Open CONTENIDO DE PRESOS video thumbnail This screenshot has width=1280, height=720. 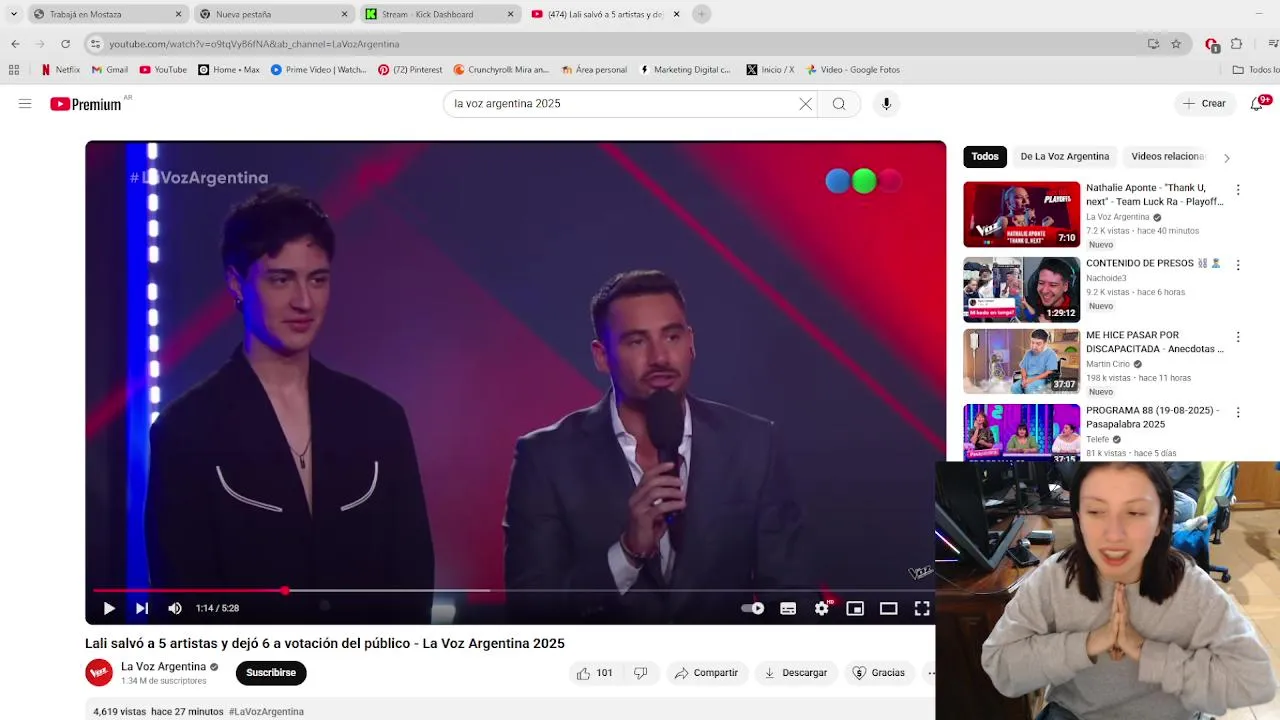1021,289
